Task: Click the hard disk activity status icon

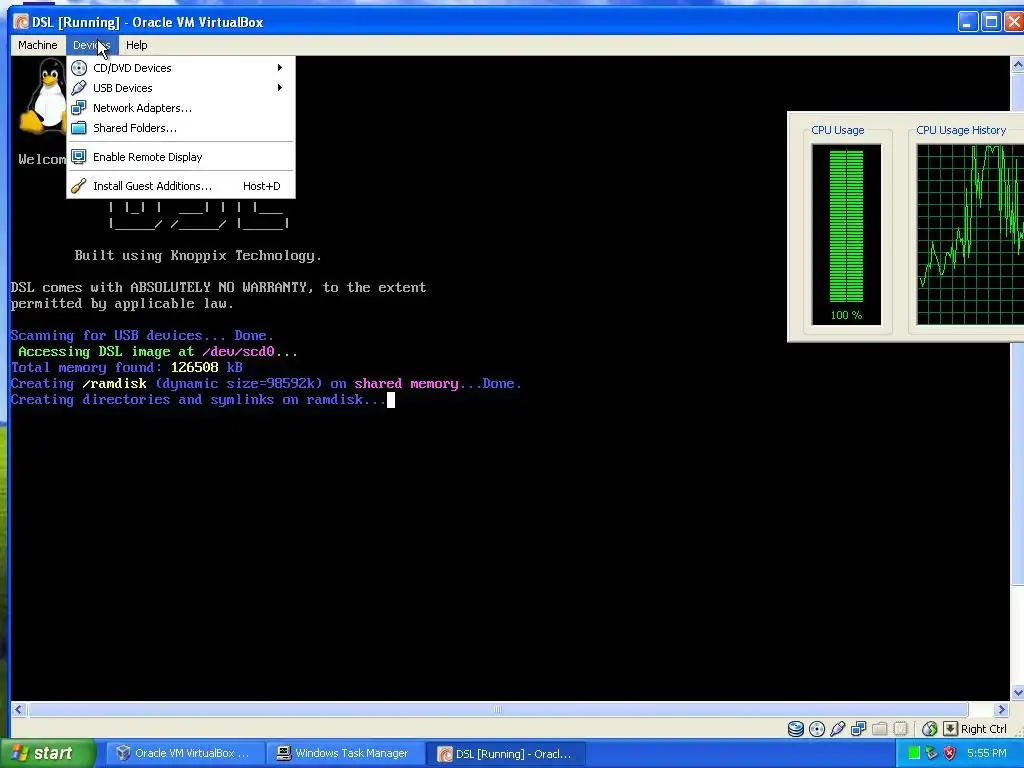Action: point(795,729)
